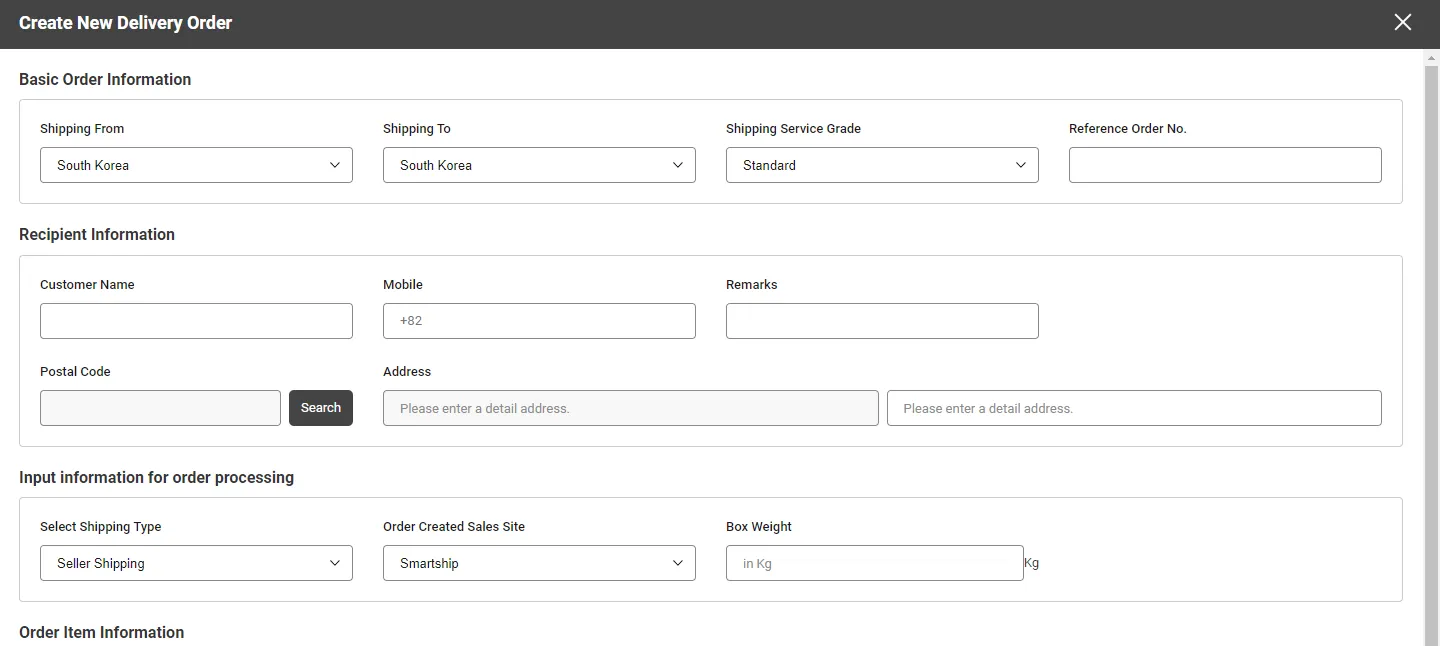Click the Standard grade chevron arrow
The image size is (1440, 646).
tap(1021, 165)
